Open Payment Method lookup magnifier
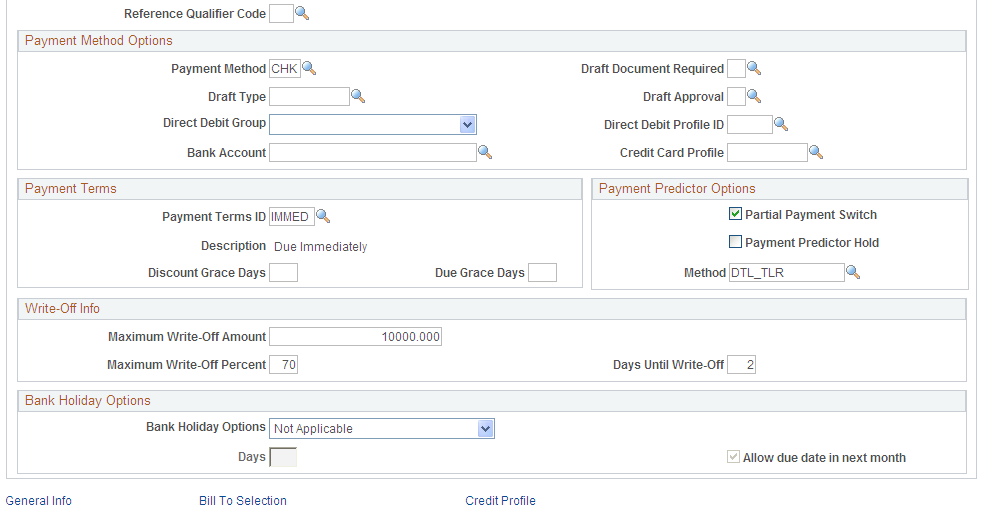The image size is (983, 511). click(309, 68)
